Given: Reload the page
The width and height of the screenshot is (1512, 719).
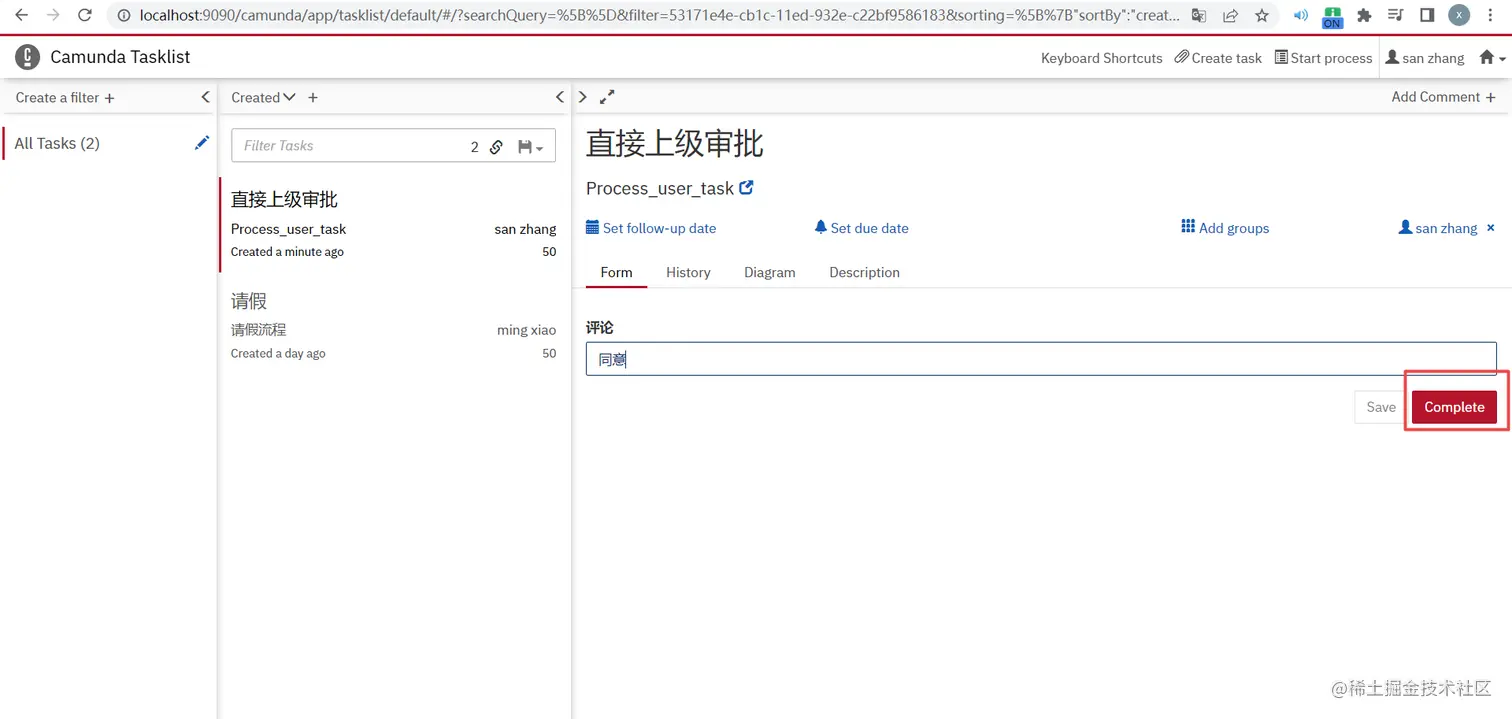Looking at the screenshot, I should pos(85,15).
